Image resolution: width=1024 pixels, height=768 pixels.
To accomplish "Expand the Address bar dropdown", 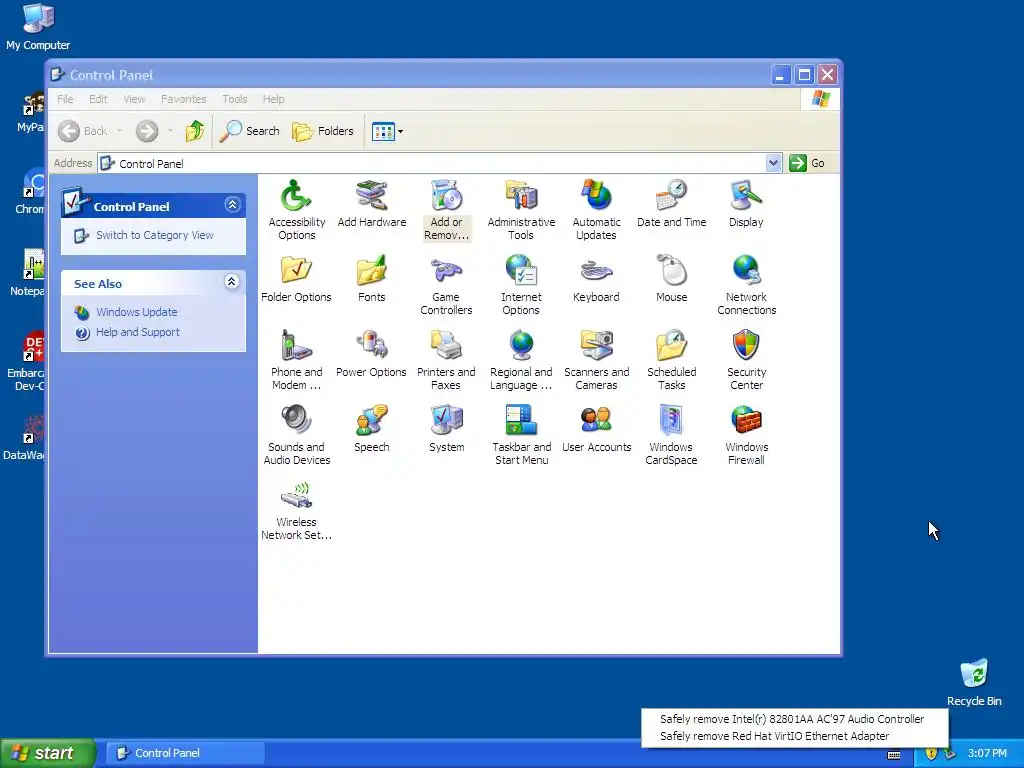I will pos(773,163).
